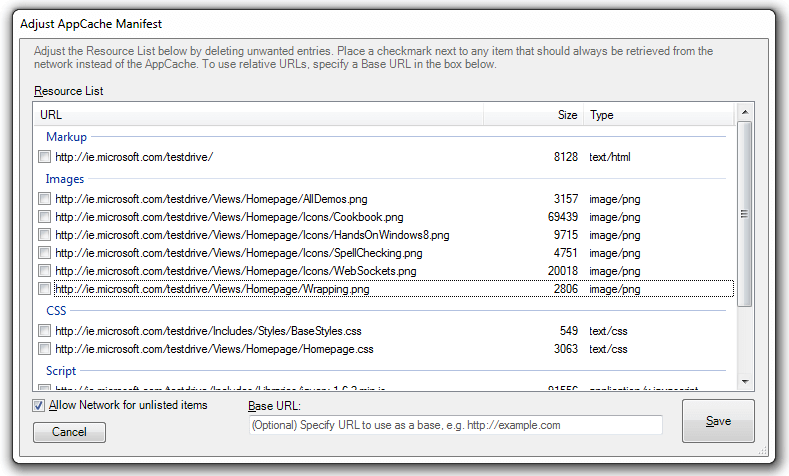Select the AllDemos.png URL row
This screenshot has height=476, width=789.
pyautogui.click(x=211, y=199)
